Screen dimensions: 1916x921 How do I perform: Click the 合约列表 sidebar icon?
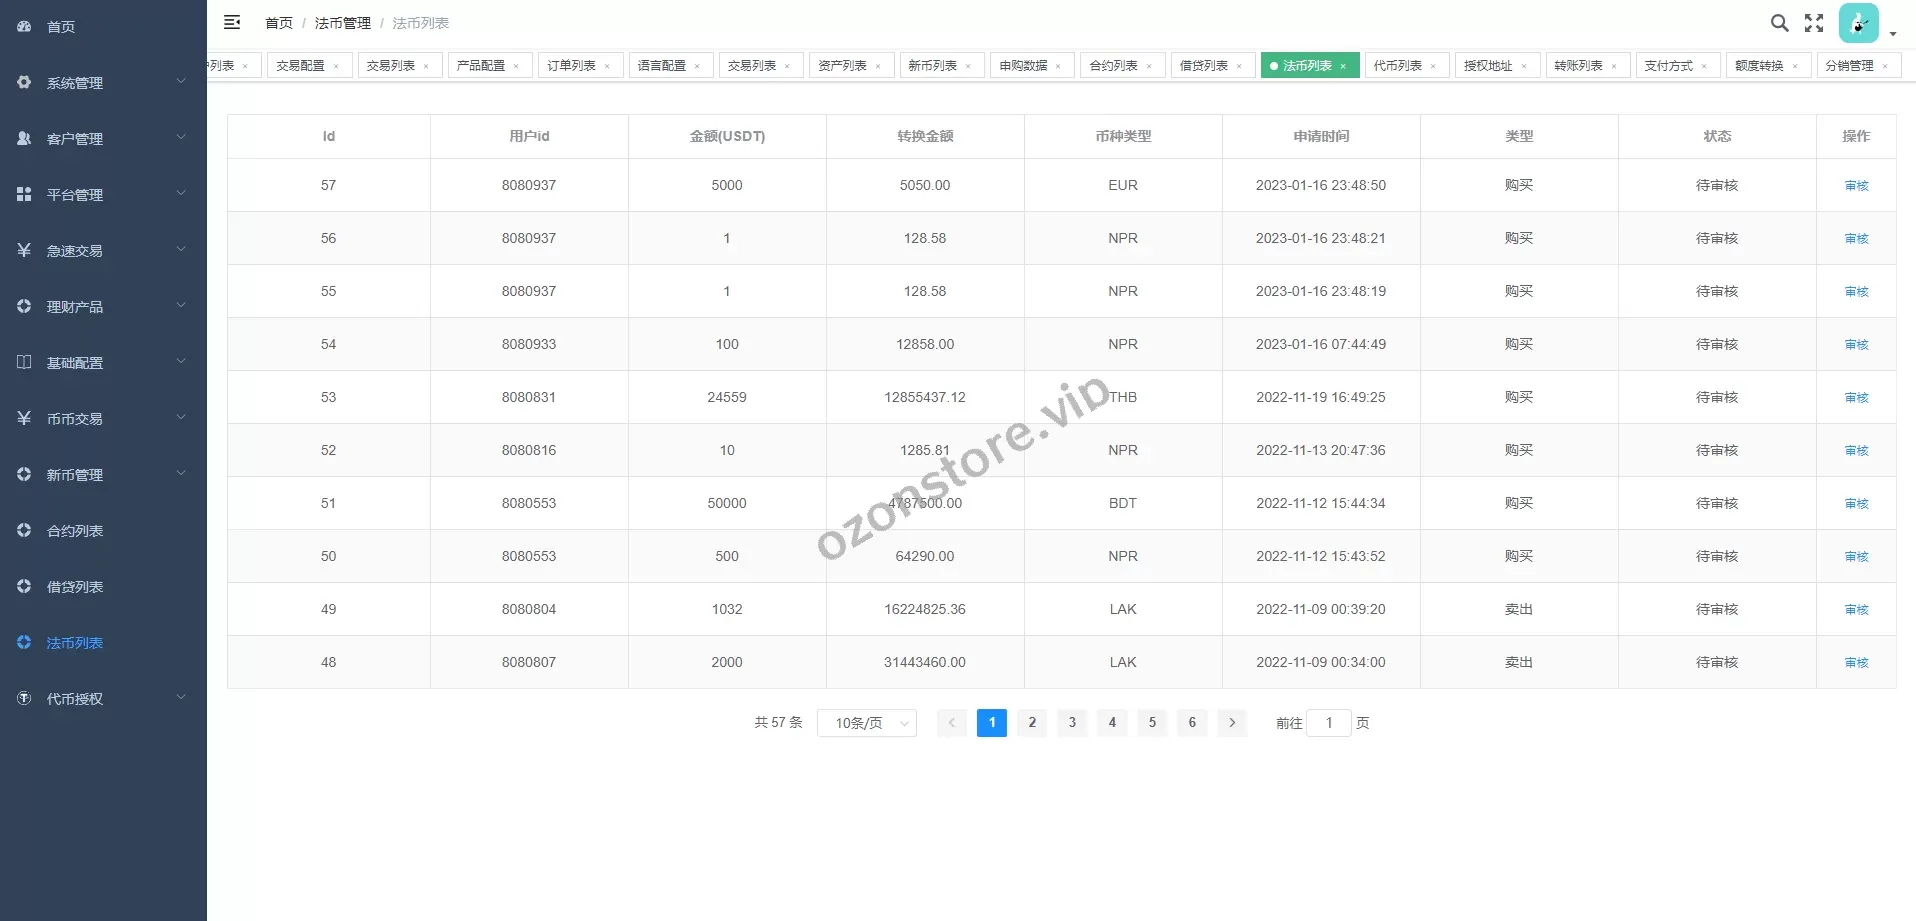(24, 531)
